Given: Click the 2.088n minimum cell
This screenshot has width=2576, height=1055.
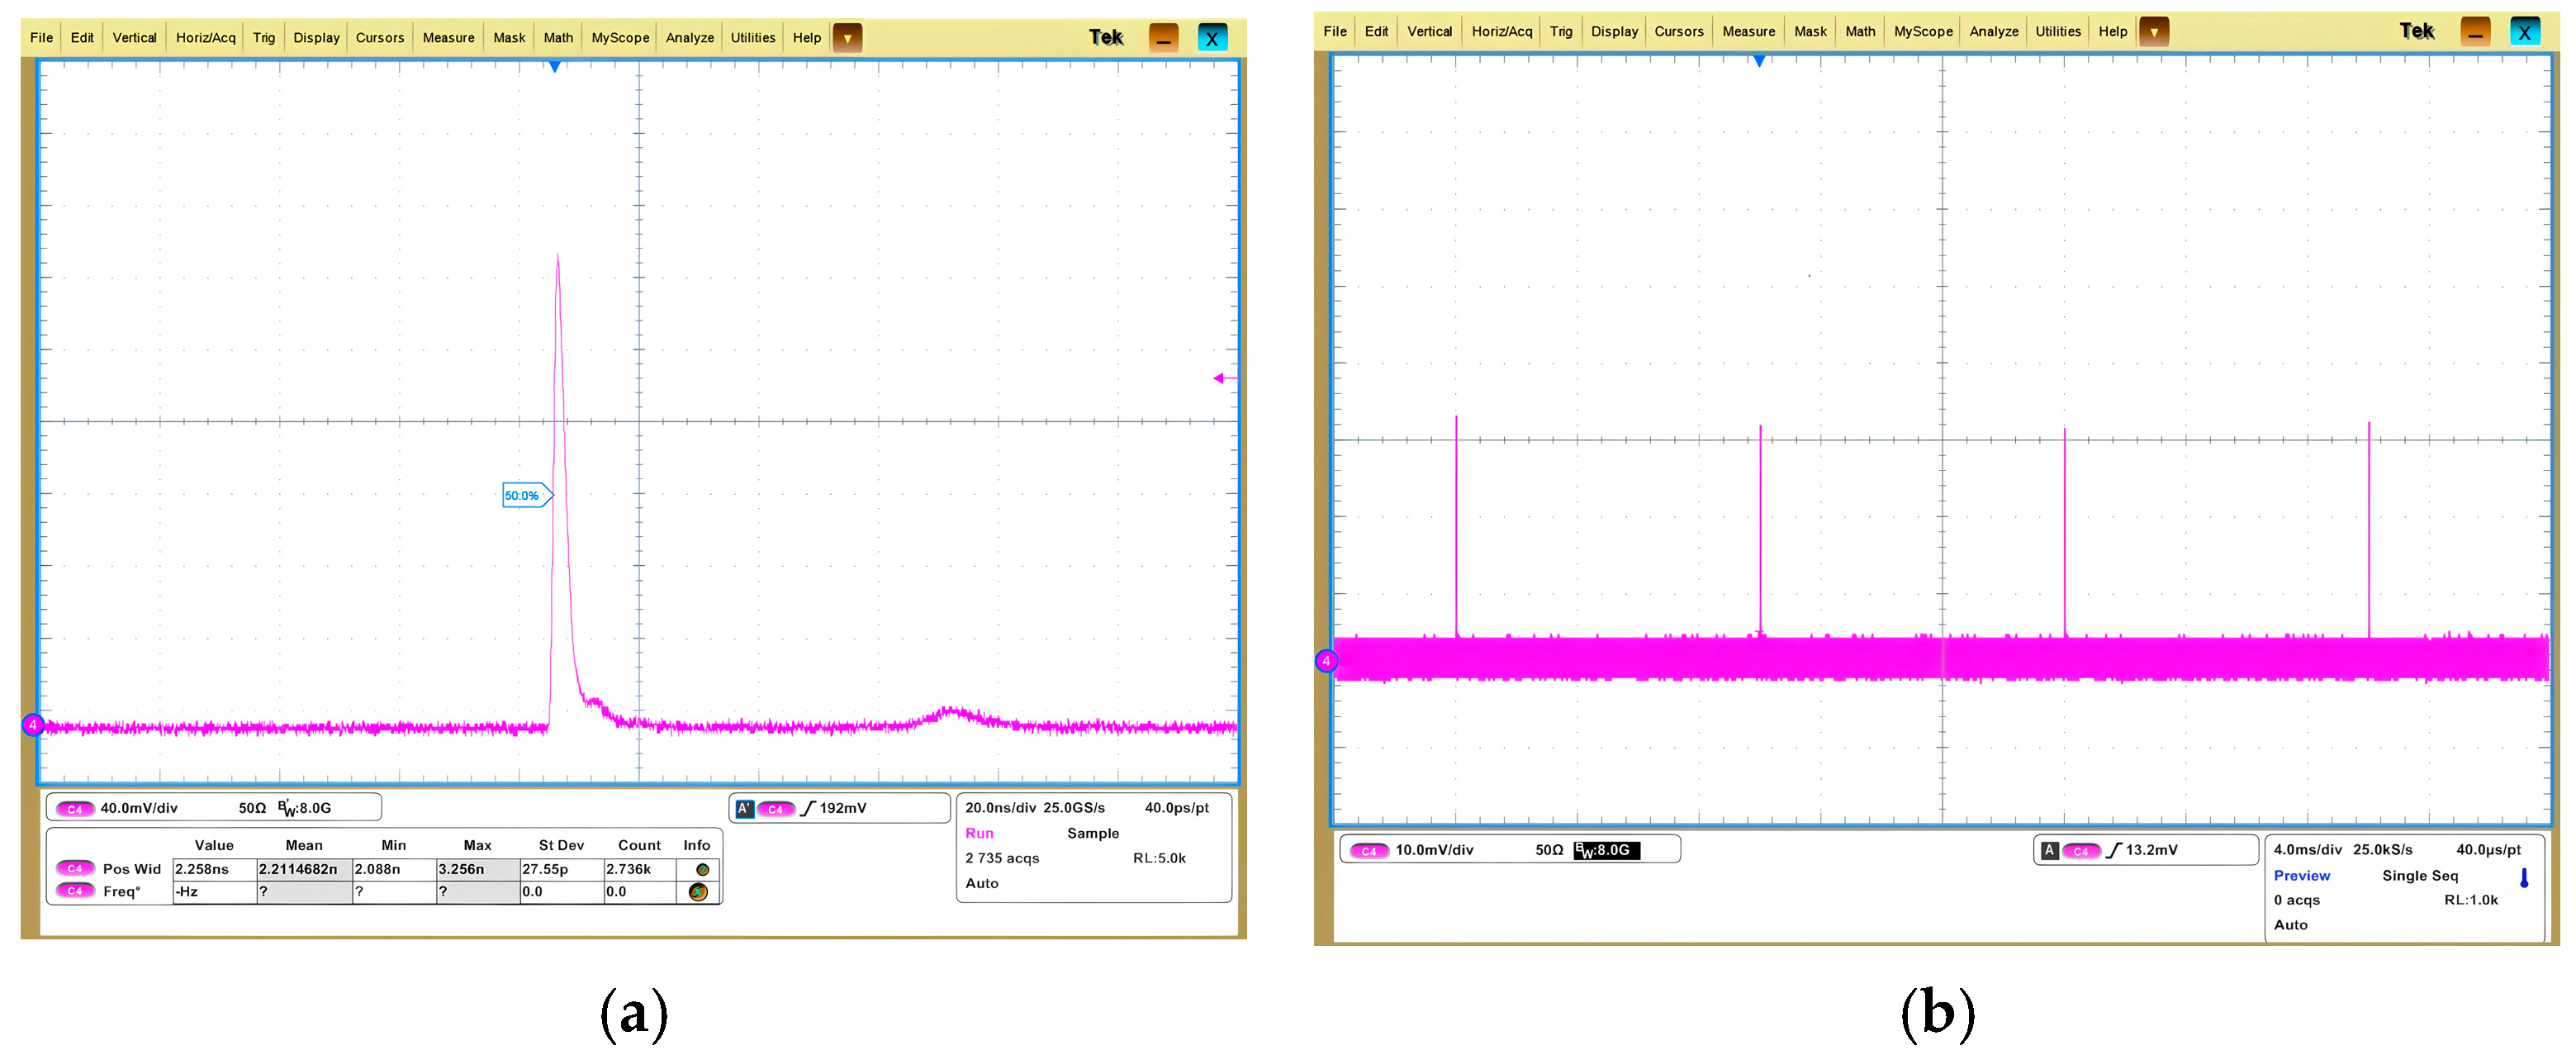Looking at the screenshot, I should coord(394,869).
